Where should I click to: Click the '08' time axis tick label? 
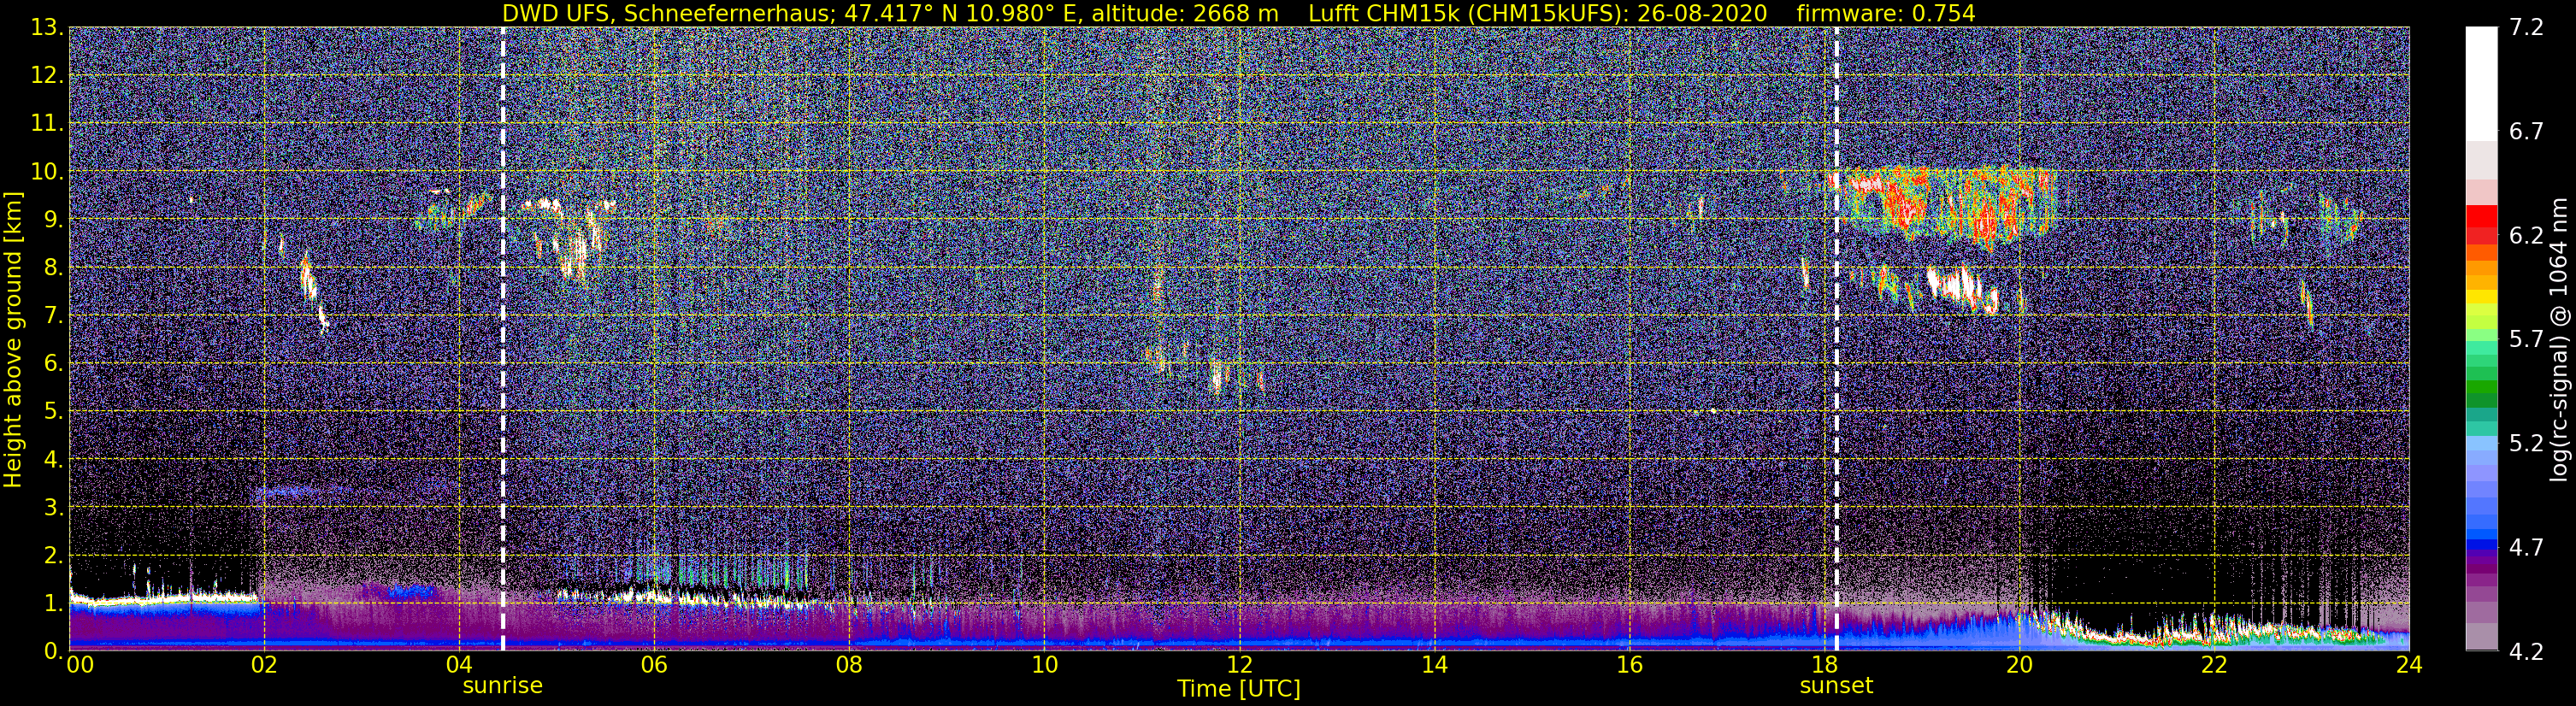click(x=848, y=666)
